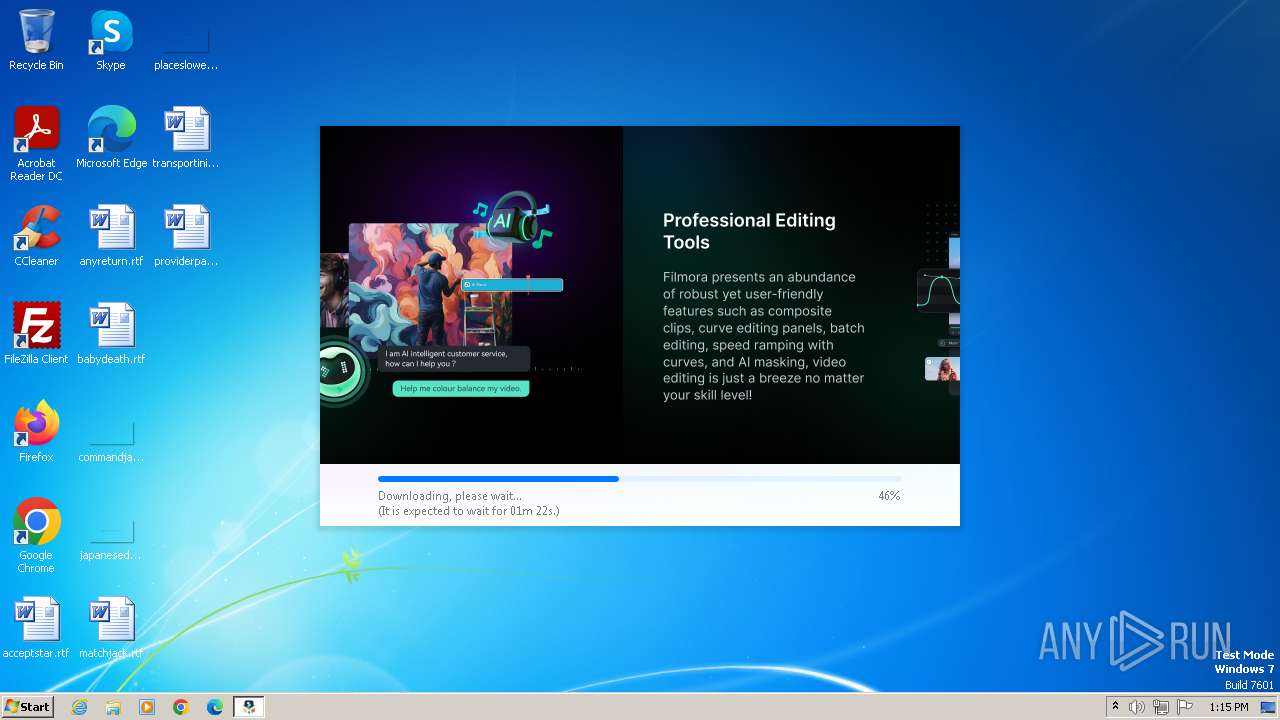The width and height of the screenshot is (1280, 720).
Task: Click the Filmora features description paragraph
Action: click(764, 336)
